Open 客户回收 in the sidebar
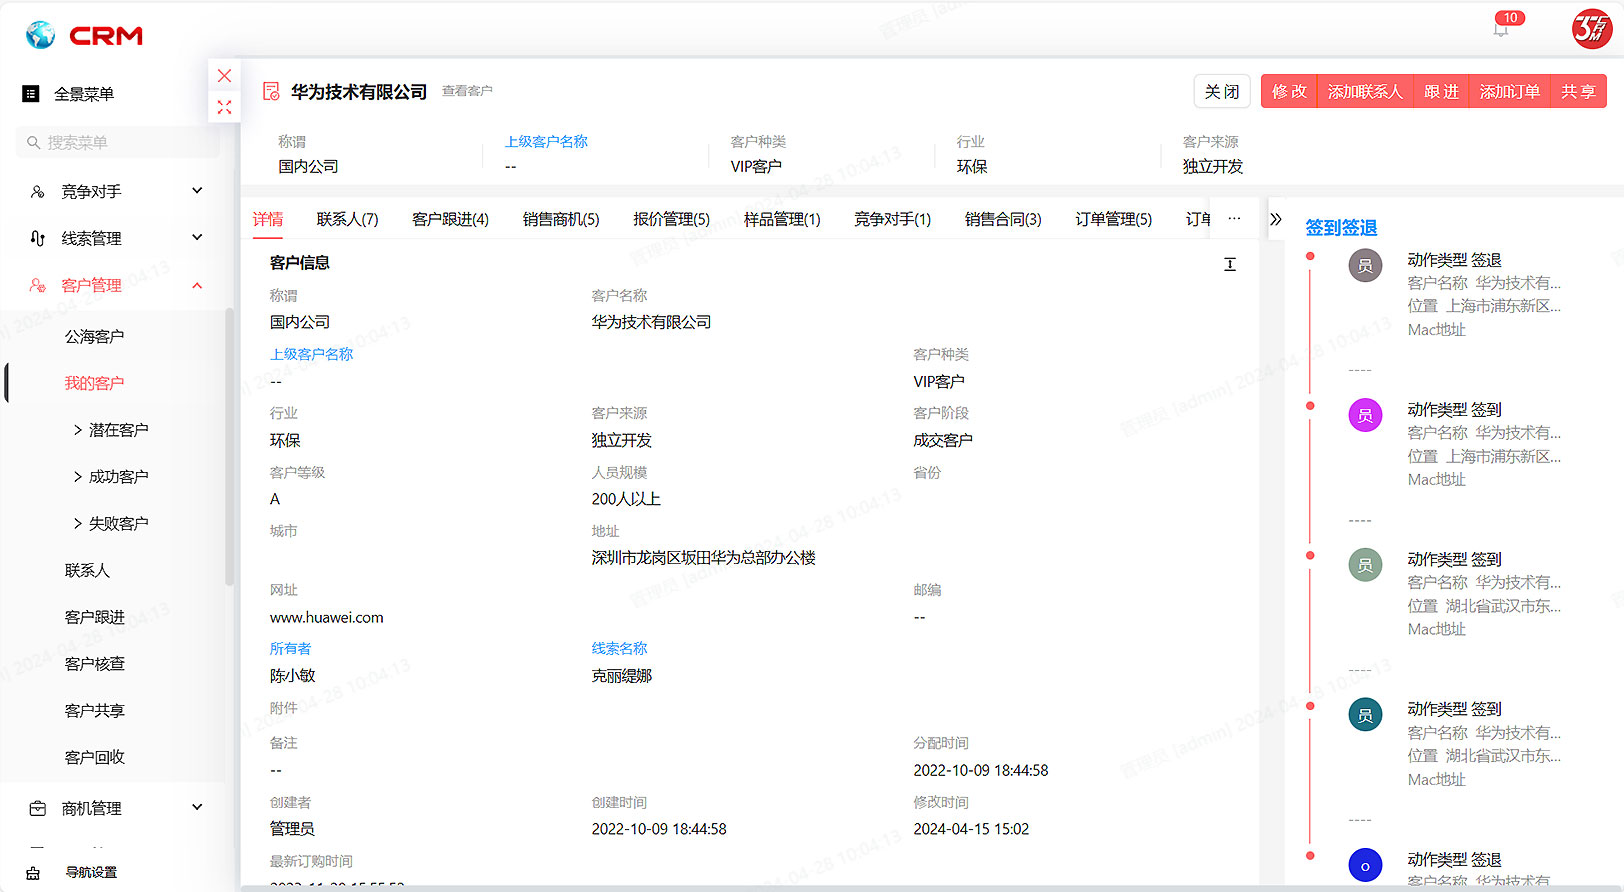This screenshot has width=1624, height=892. pos(95,758)
